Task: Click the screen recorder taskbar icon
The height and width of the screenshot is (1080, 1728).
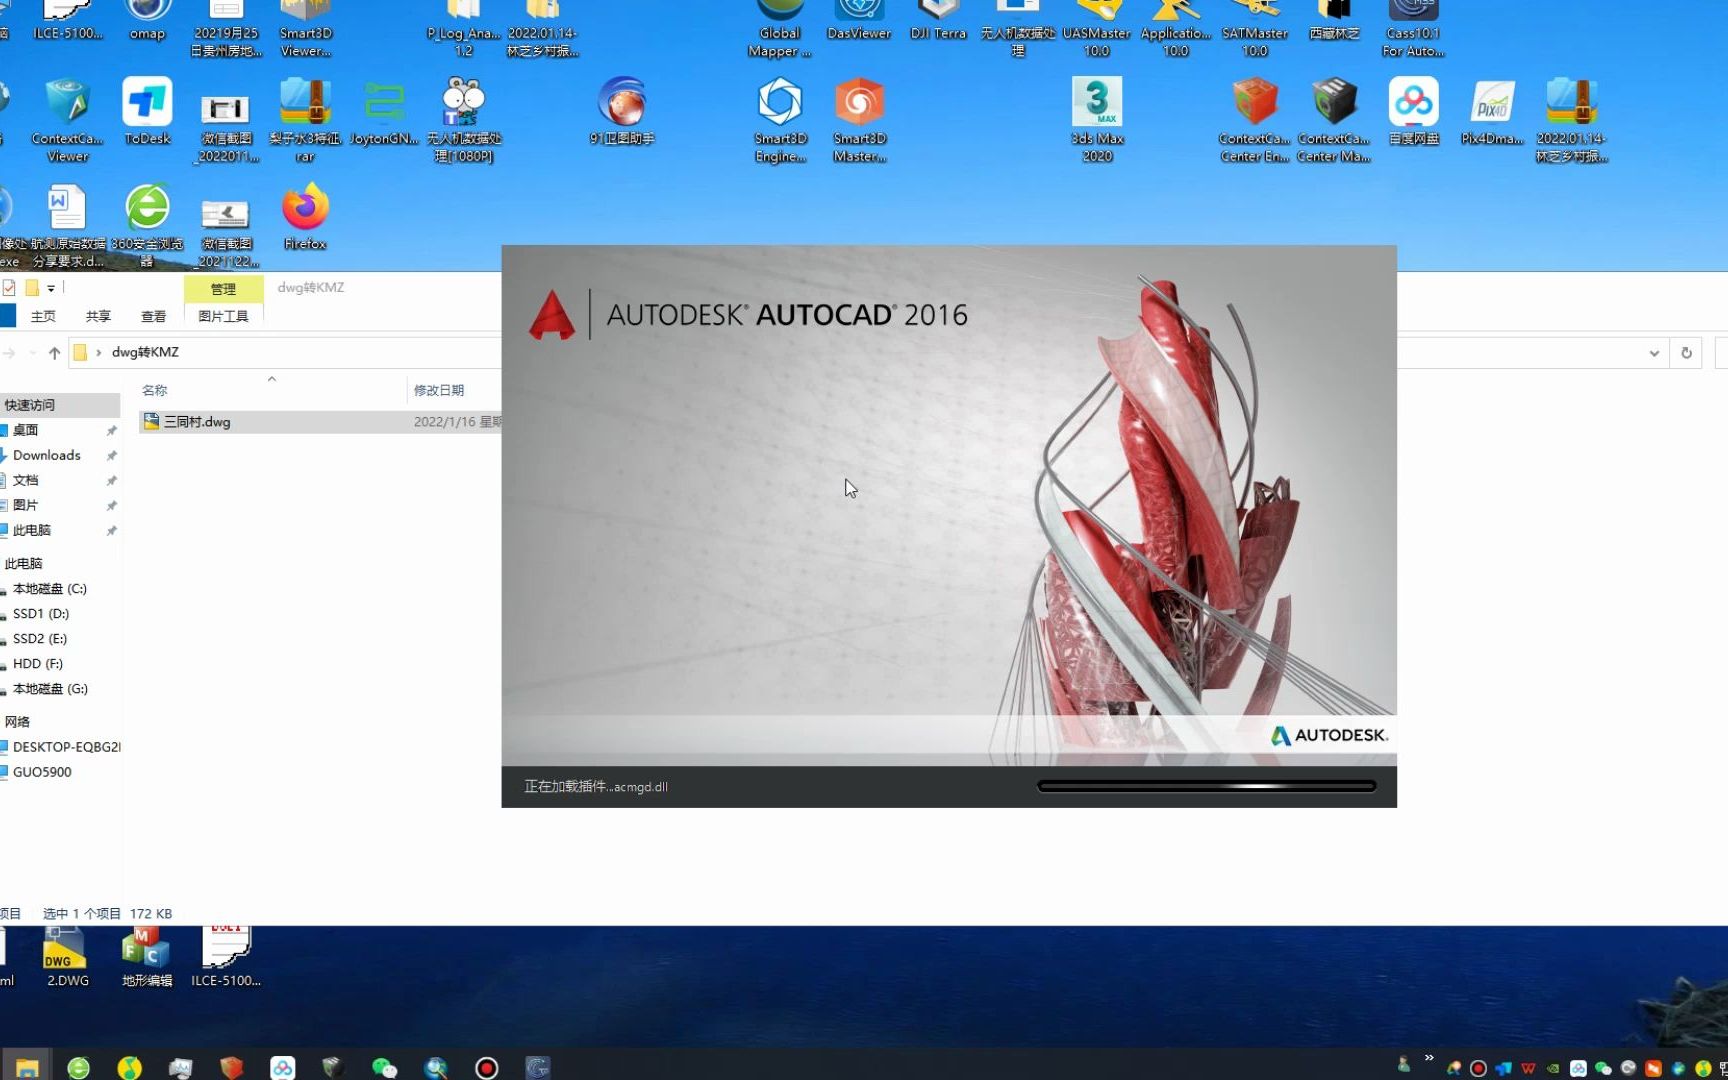Action: pos(486,1067)
